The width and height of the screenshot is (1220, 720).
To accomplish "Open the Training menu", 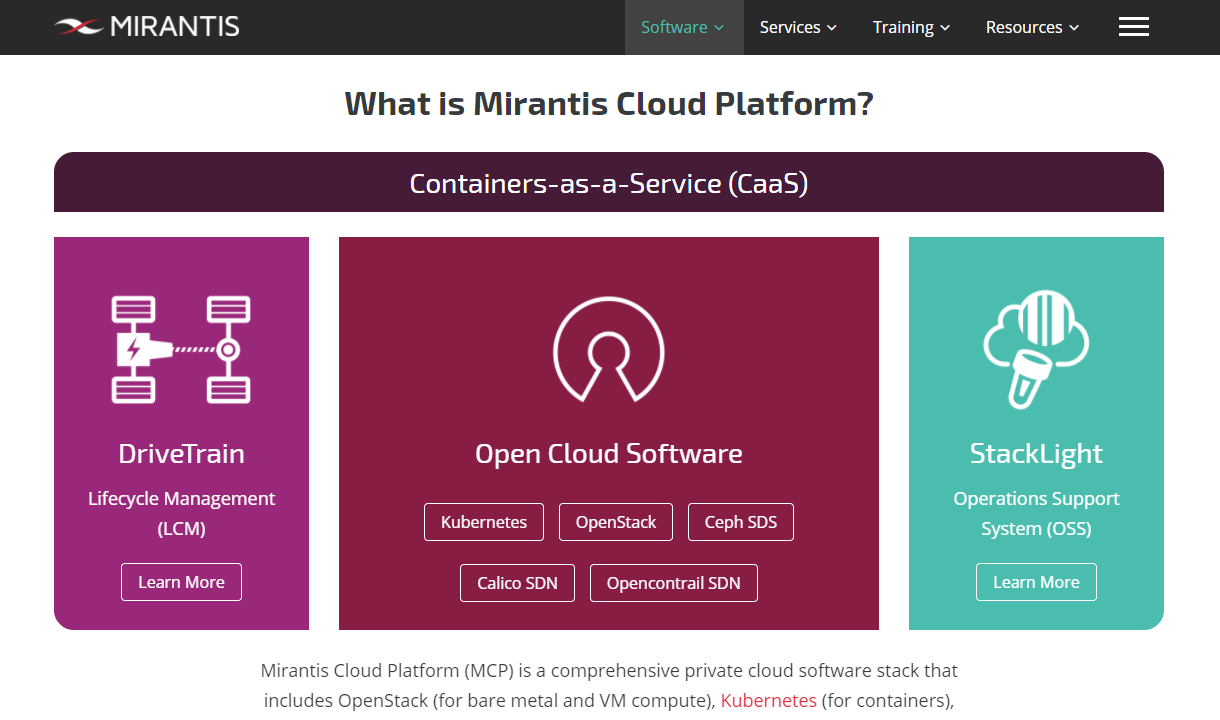I will (911, 27).
